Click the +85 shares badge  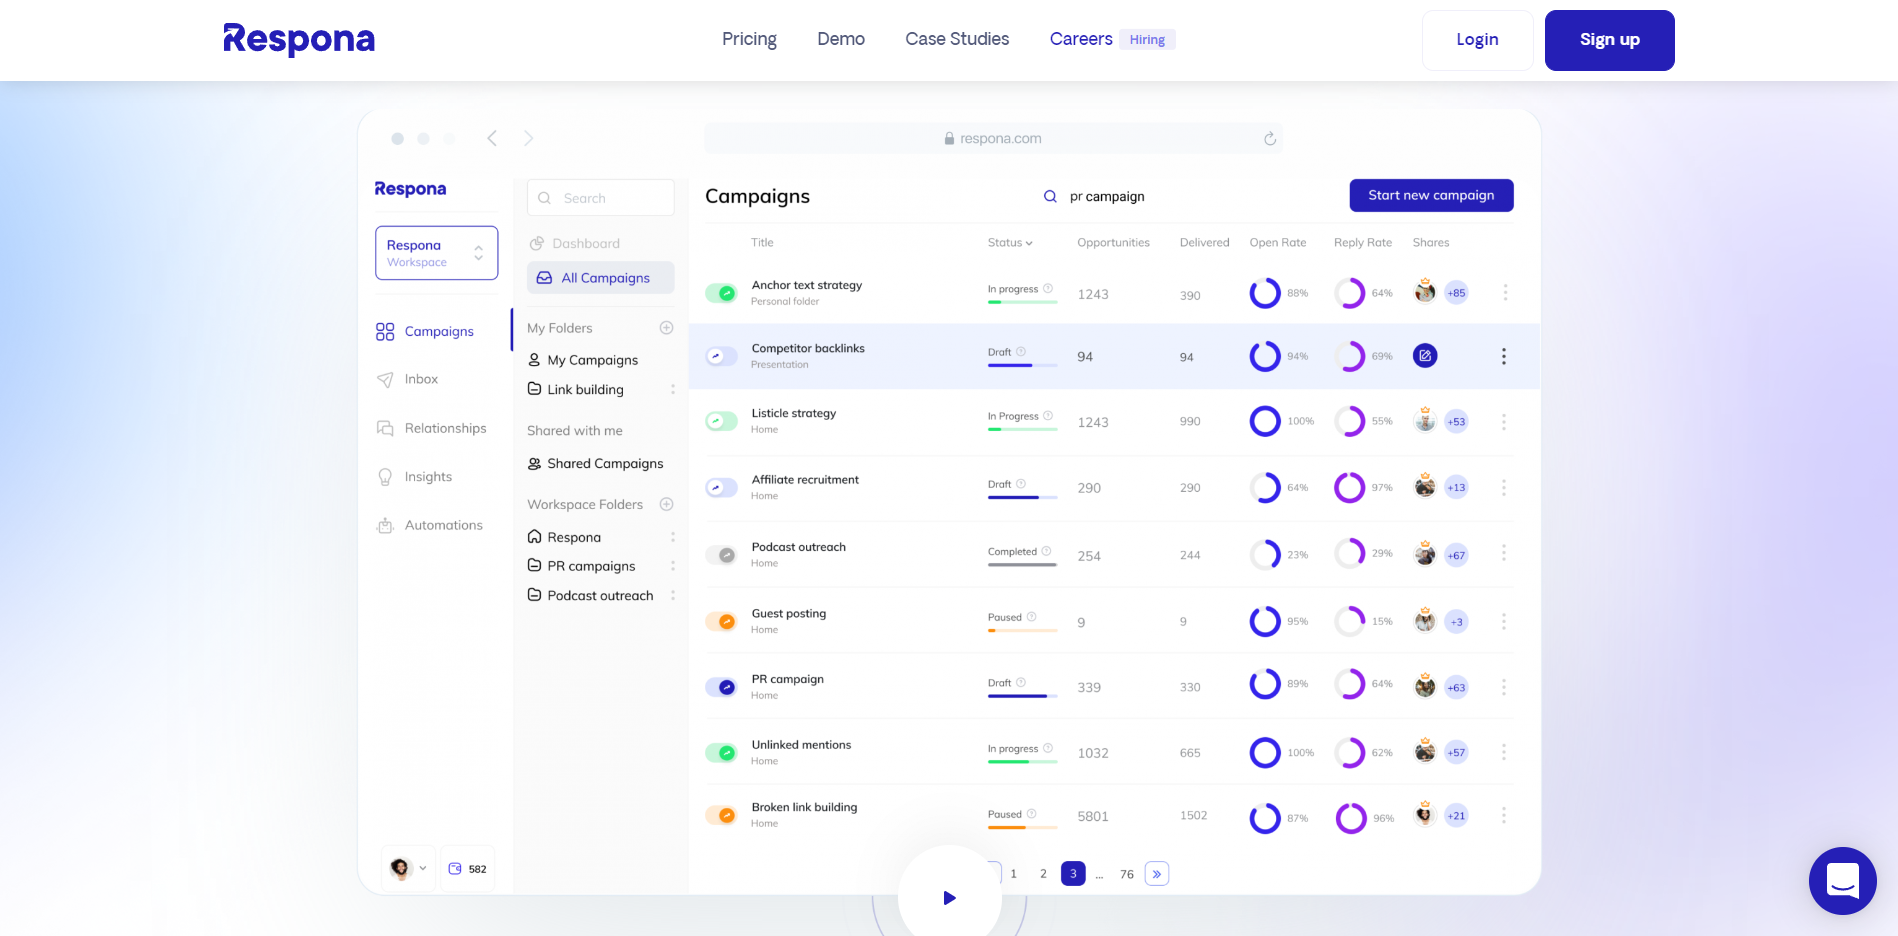point(1456,293)
